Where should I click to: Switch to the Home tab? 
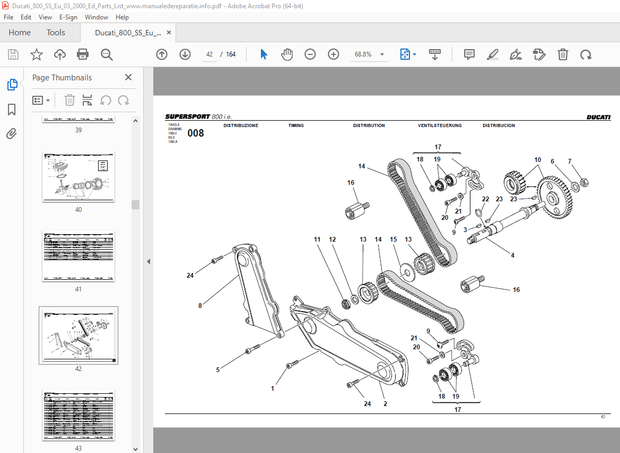[19, 32]
